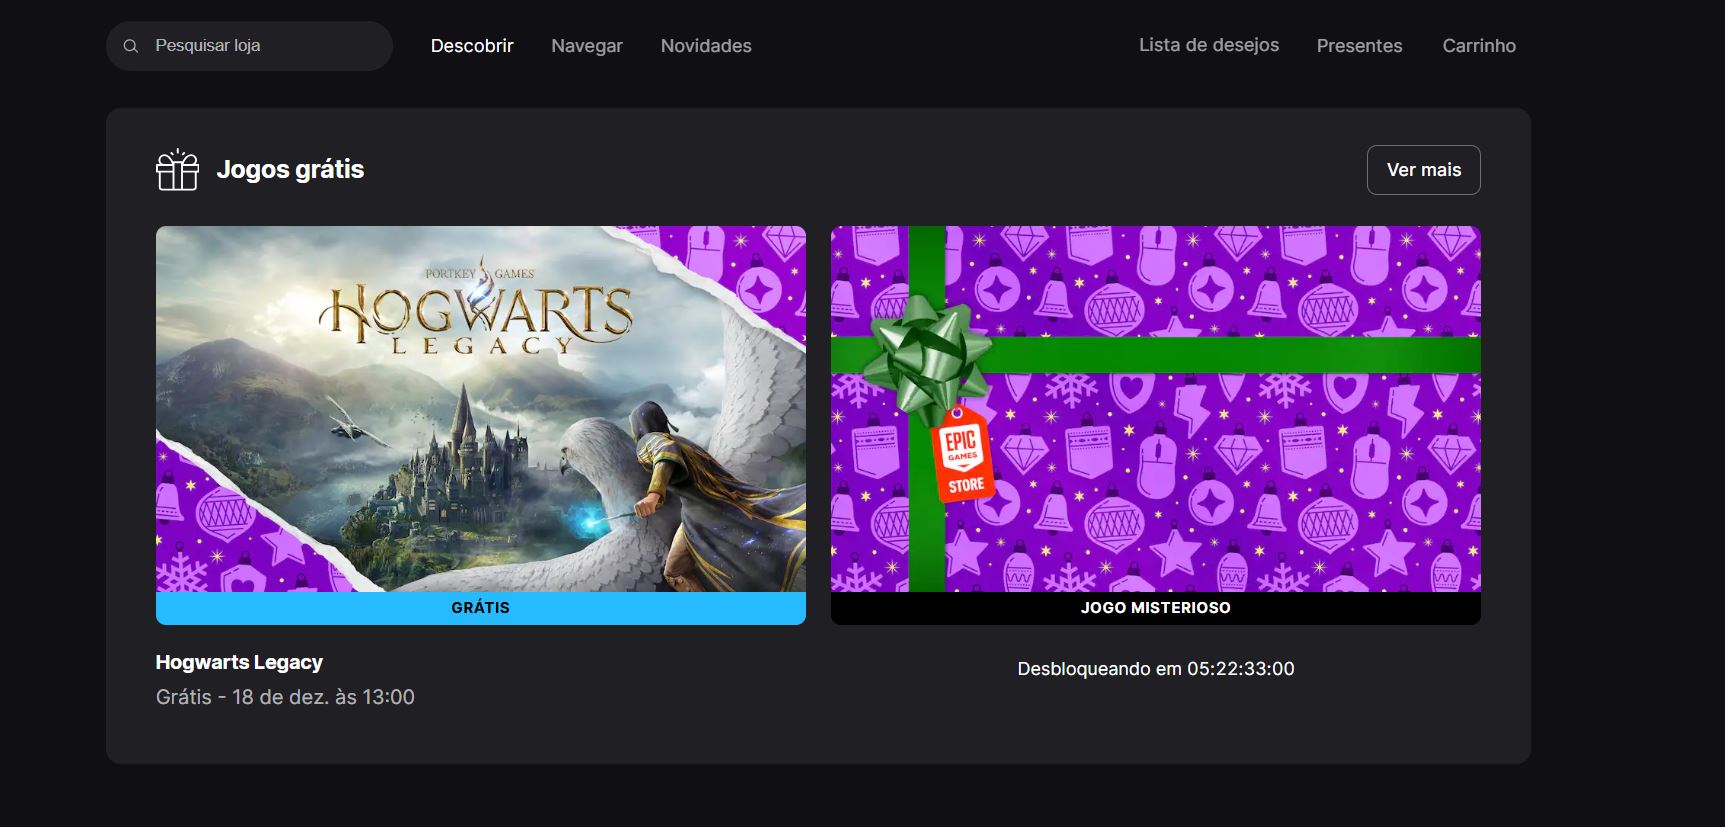Click the search magnifier icon
Image resolution: width=1725 pixels, height=827 pixels.
tap(131, 46)
